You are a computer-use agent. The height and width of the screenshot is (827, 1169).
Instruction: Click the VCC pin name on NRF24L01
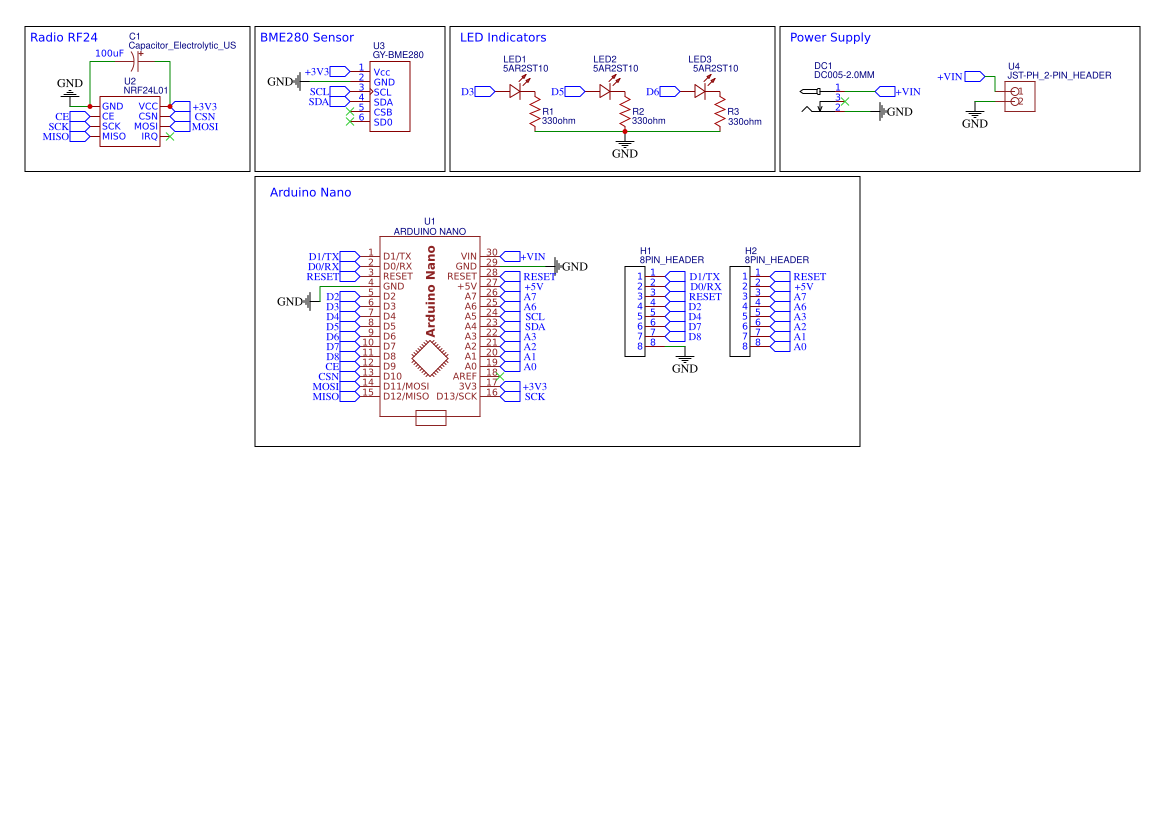(148, 107)
